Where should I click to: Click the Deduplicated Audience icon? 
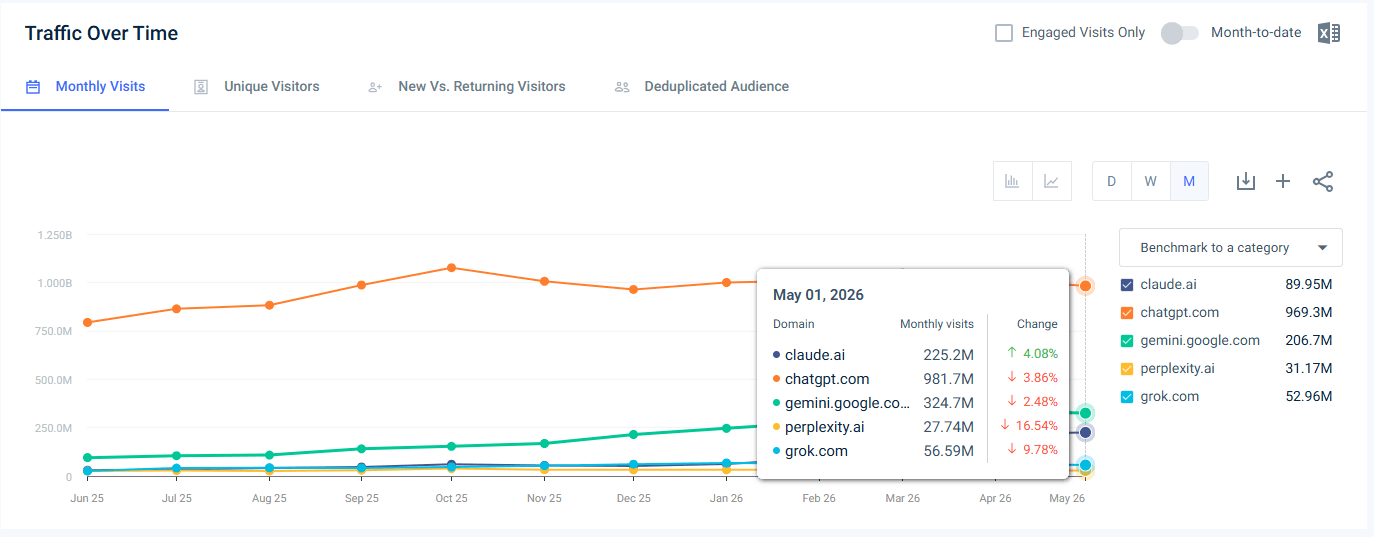coord(622,87)
